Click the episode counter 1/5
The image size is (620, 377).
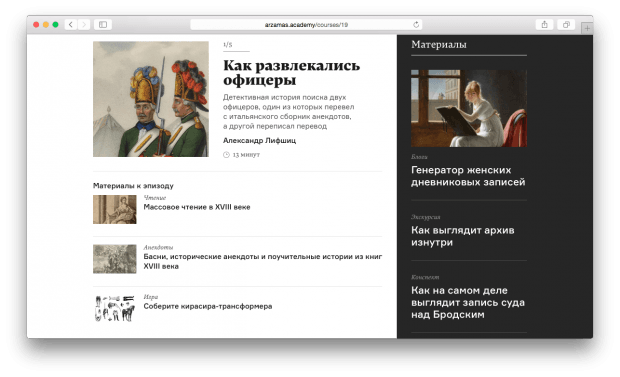coord(228,45)
